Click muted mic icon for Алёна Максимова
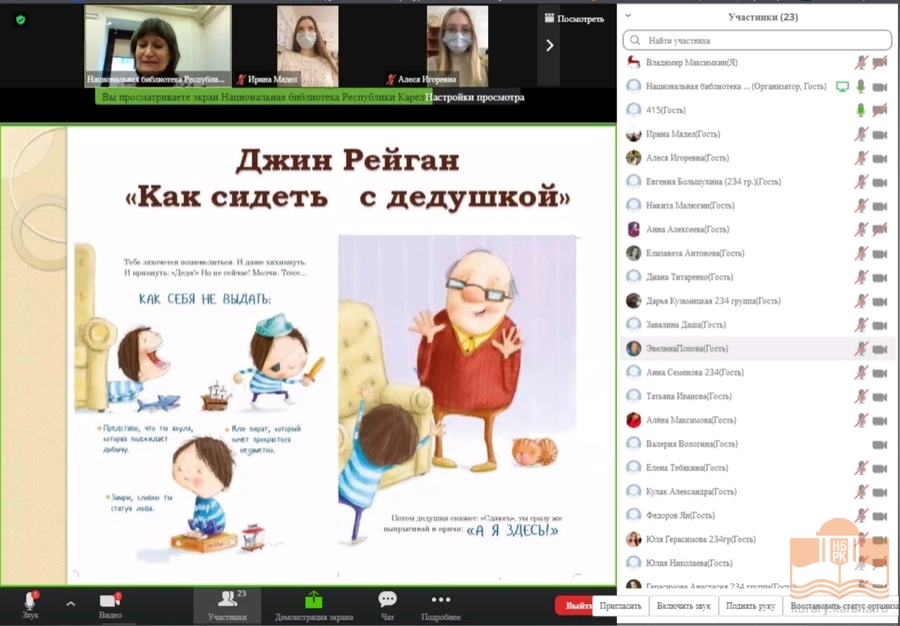 tap(860, 421)
